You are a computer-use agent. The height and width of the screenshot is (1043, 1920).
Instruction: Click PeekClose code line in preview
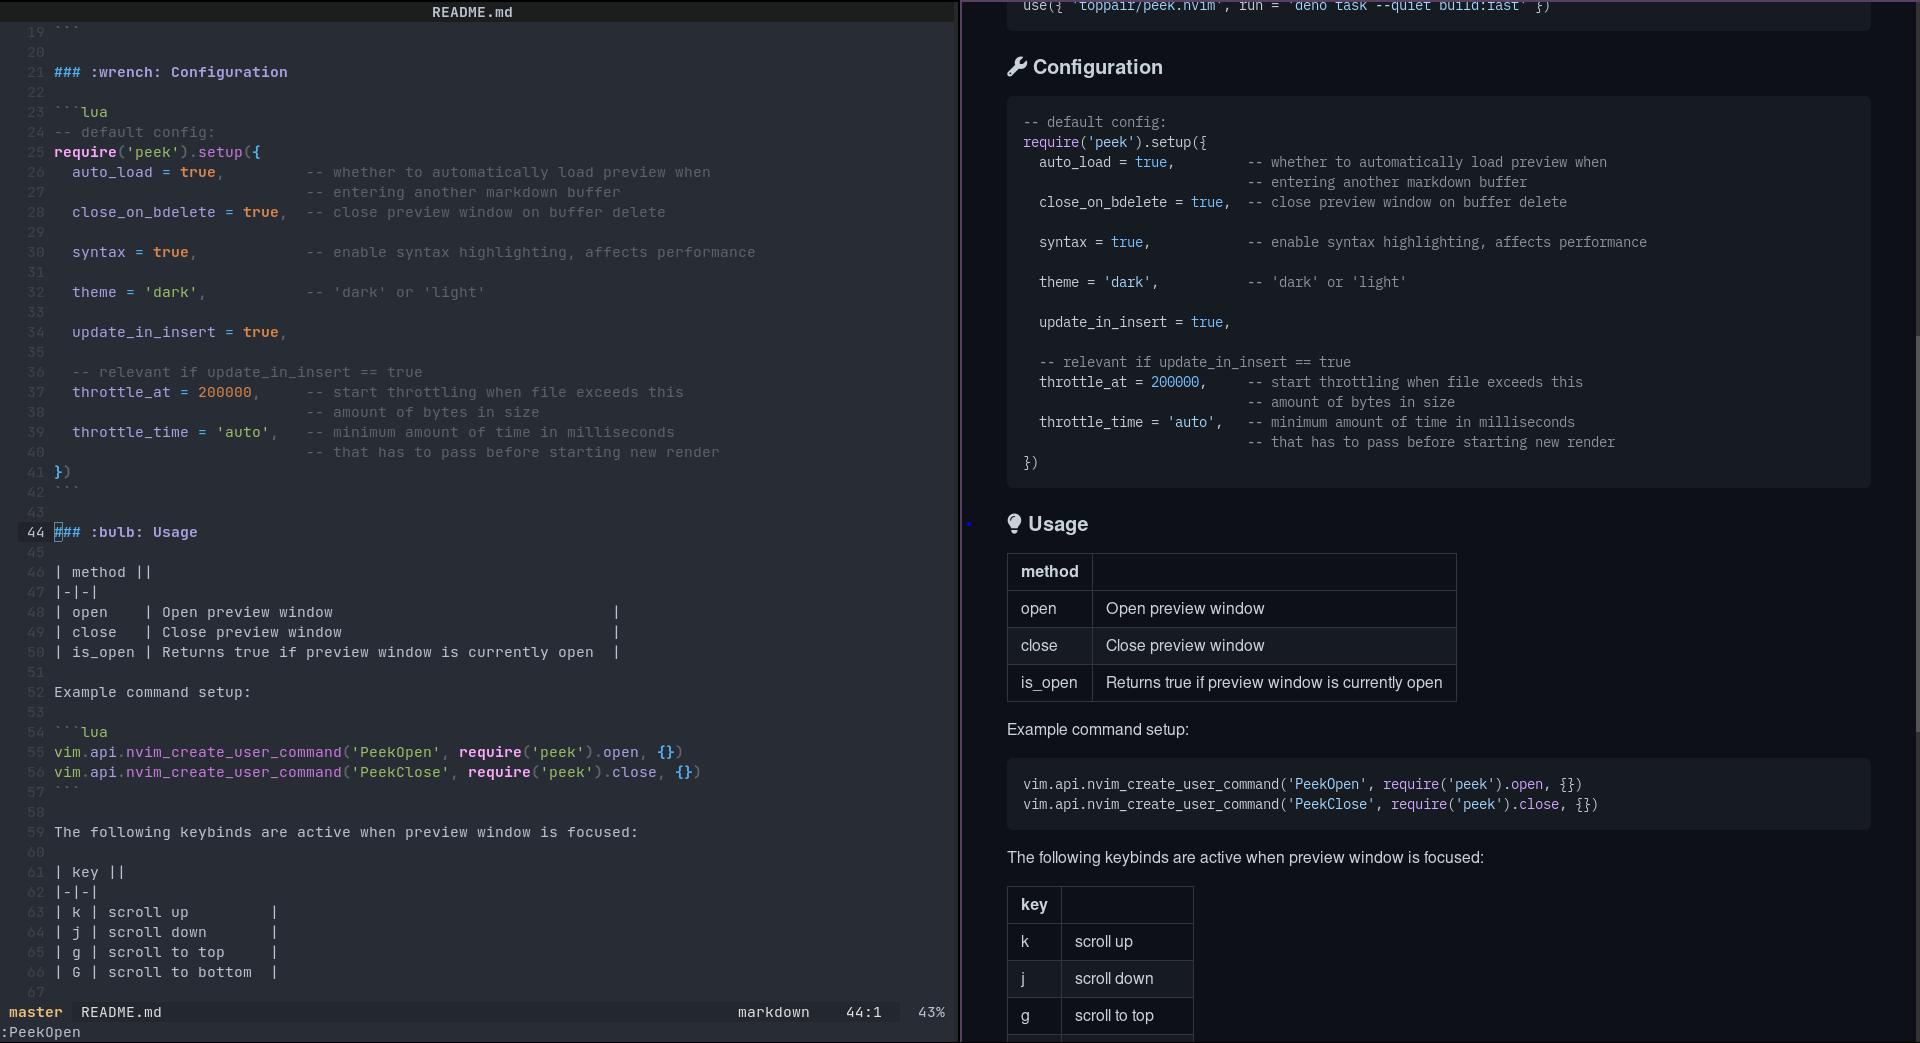1311,804
